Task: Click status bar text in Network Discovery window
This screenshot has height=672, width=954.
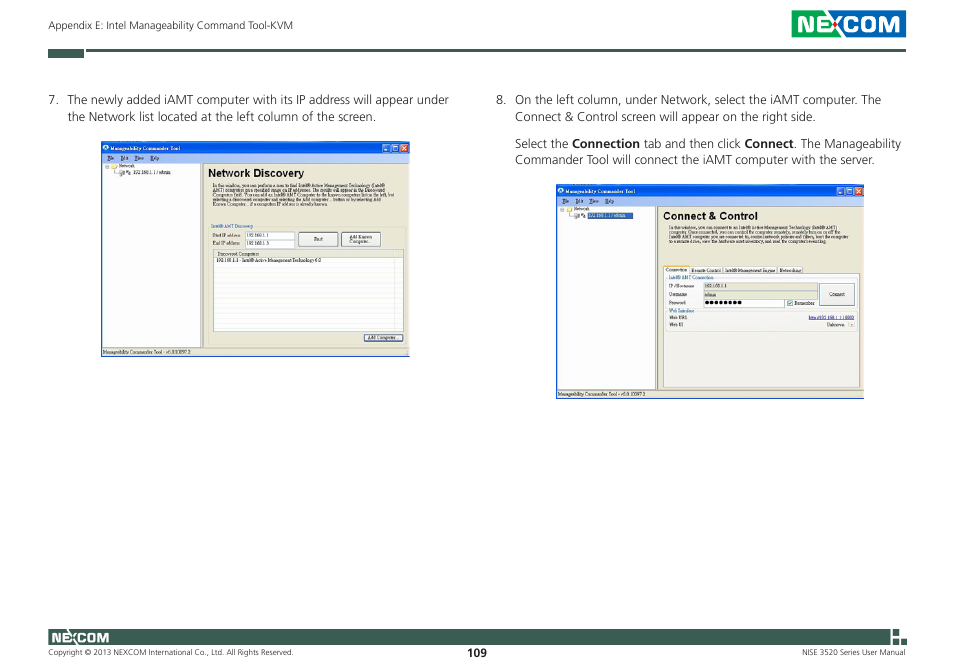Action: [x=147, y=352]
